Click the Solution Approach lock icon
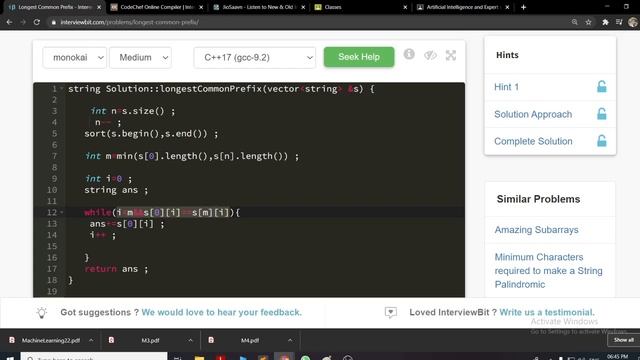640x360 pixels. point(602,114)
